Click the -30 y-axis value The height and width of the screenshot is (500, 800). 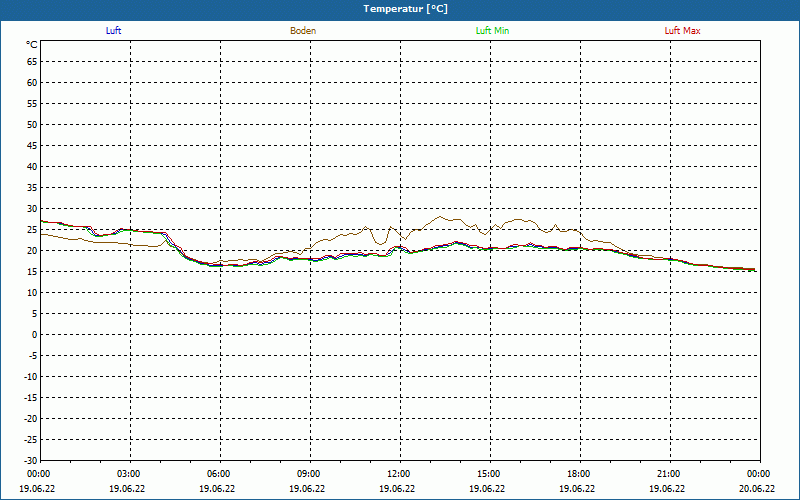tap(31, 461)
